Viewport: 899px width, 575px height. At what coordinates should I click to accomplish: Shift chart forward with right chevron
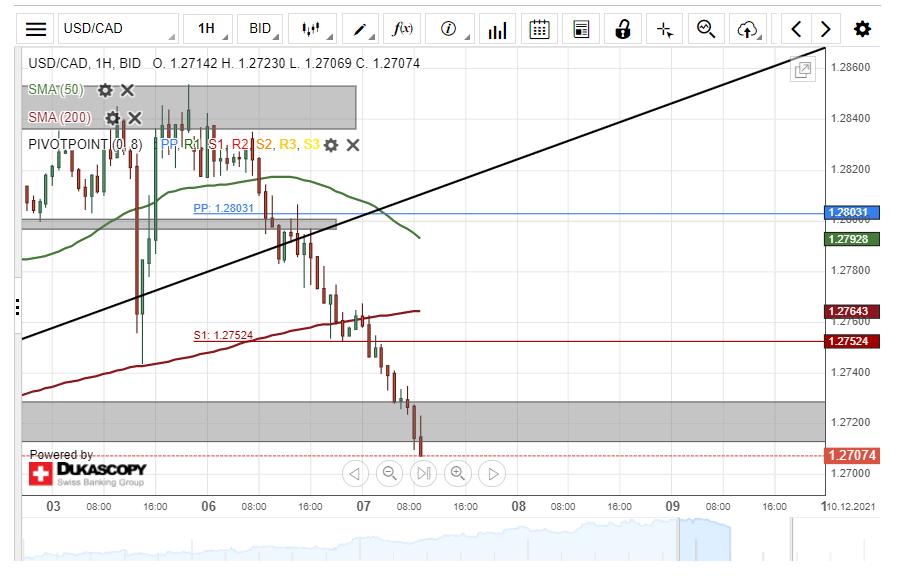point(826,29)
